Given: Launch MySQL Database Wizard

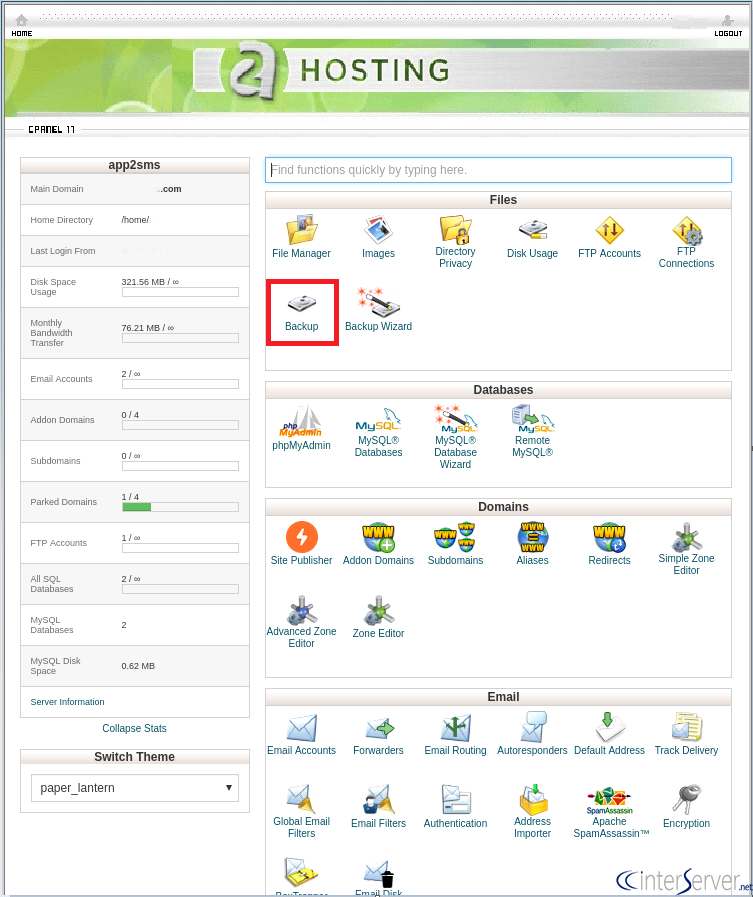Looking at the screenshot, I should [455, 438].
